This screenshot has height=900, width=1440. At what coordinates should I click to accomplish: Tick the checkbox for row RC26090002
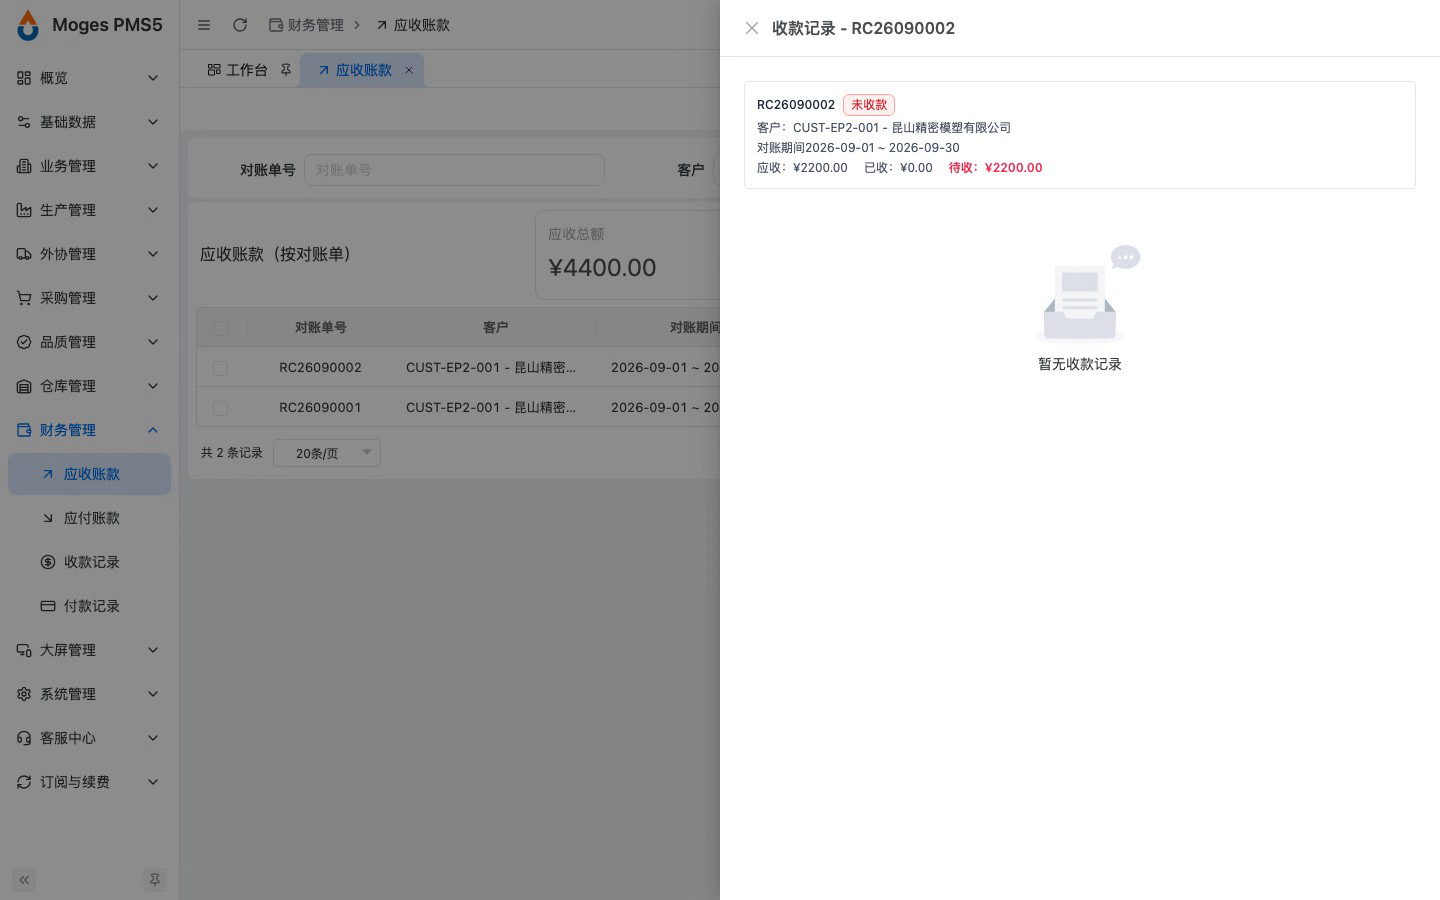point(221,368)
